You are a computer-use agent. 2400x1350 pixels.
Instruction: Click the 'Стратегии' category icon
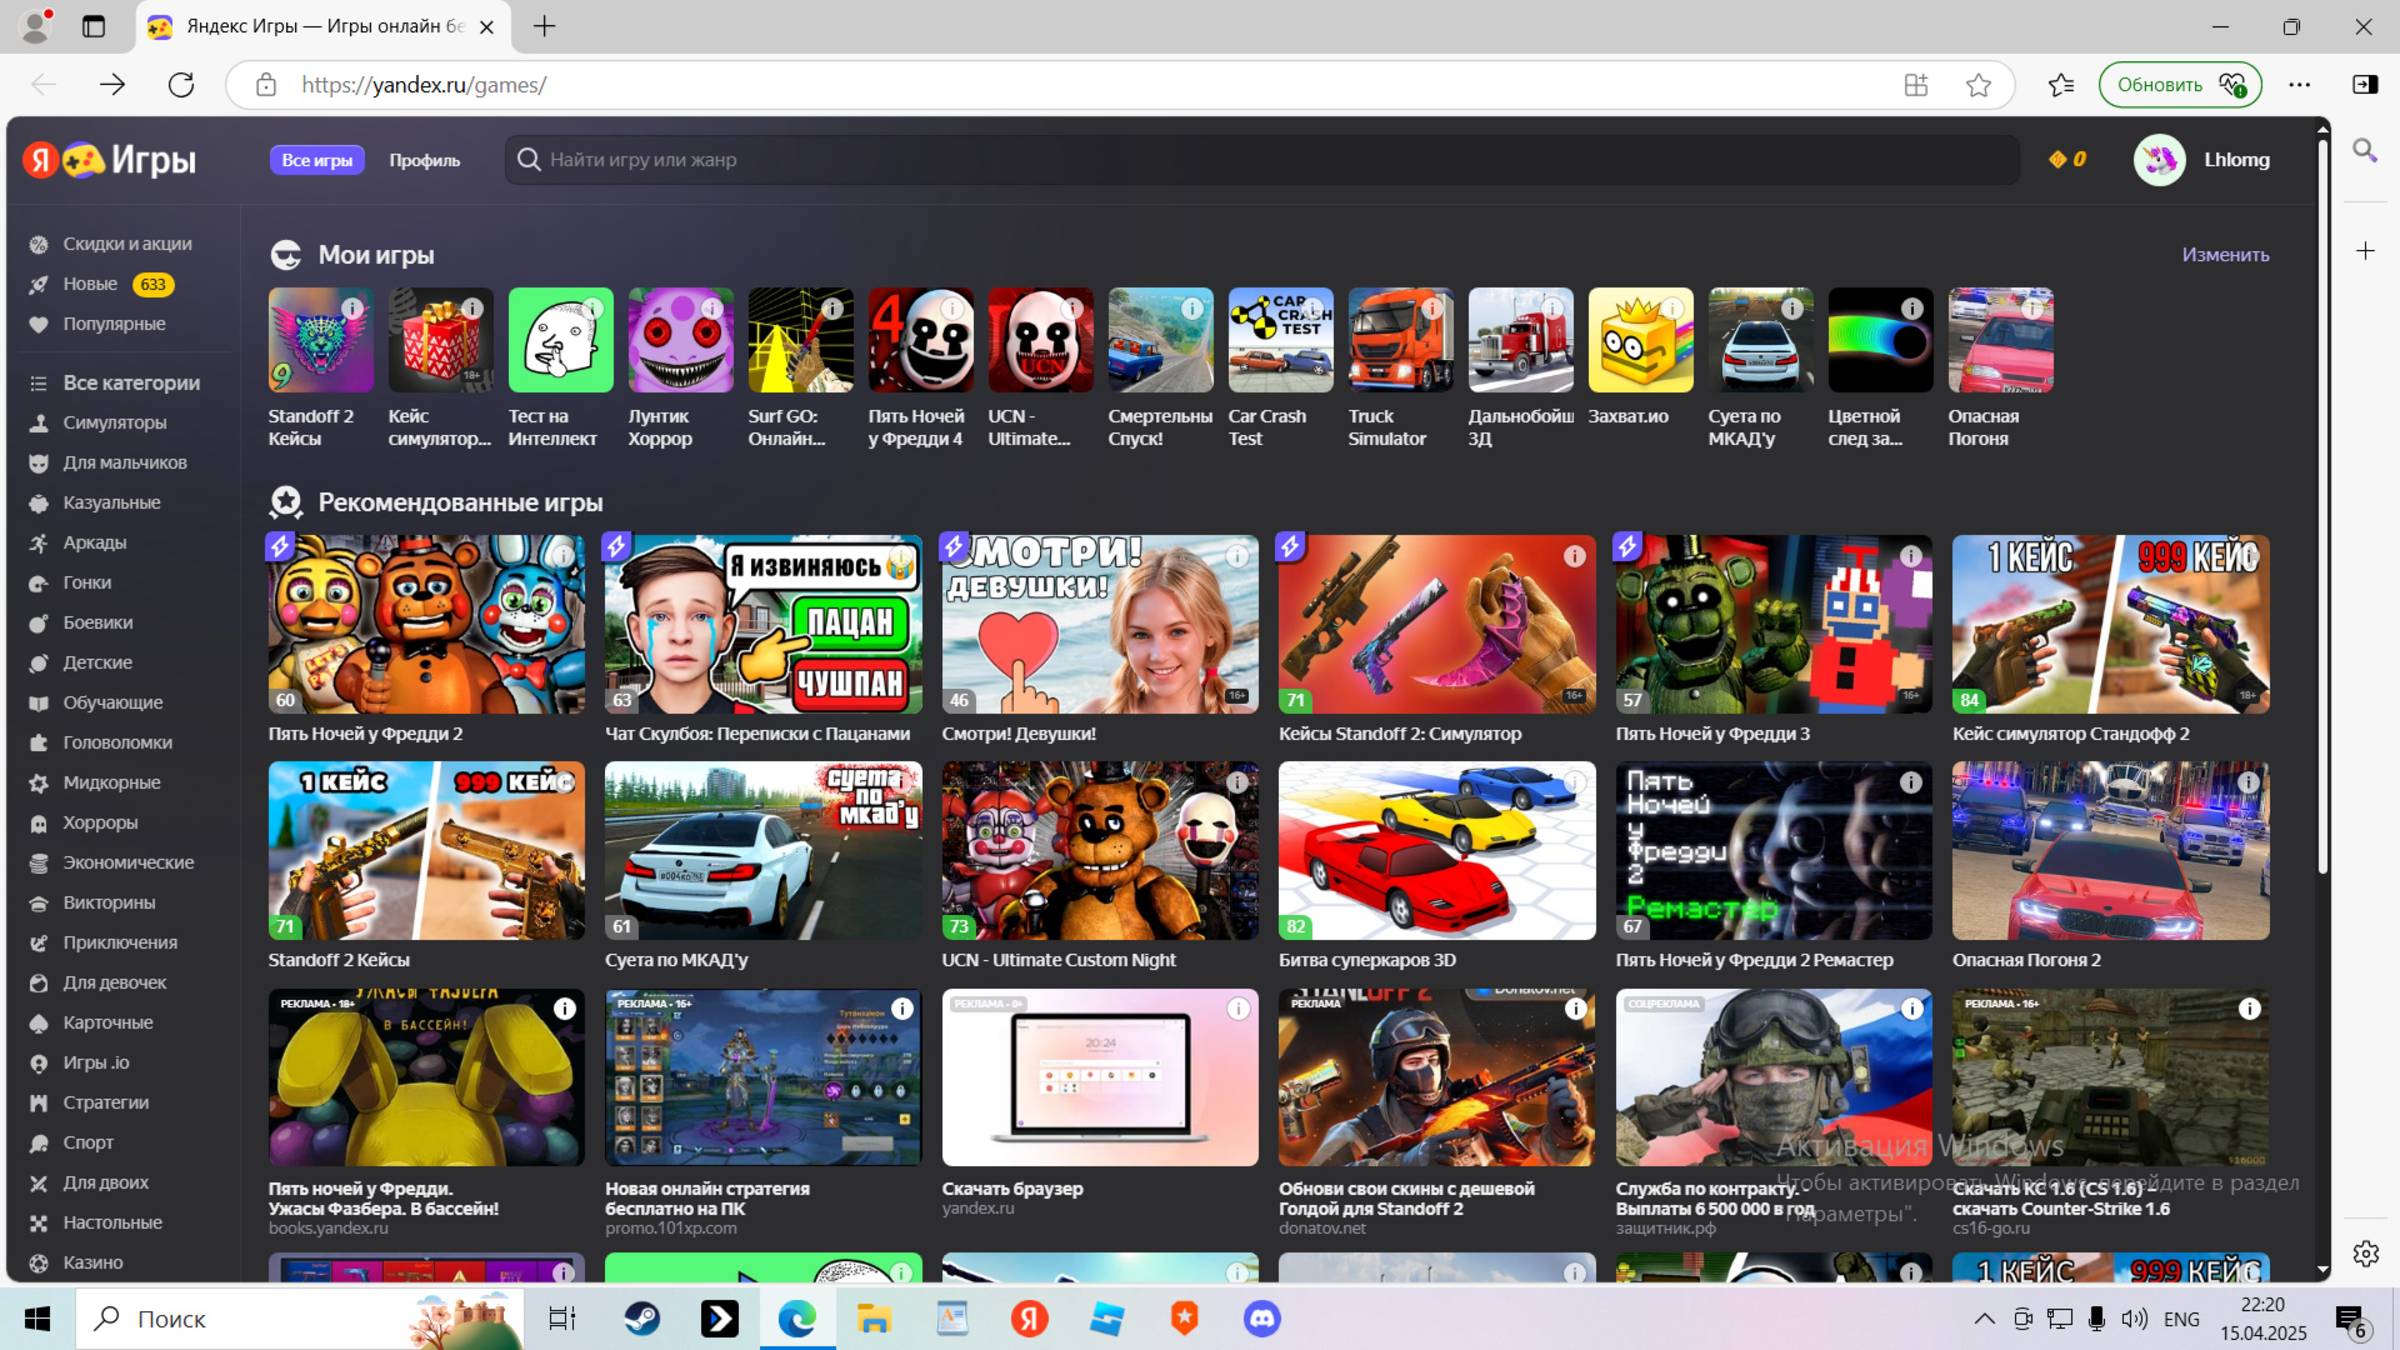pyautogui.click(x=39, y=1103)
